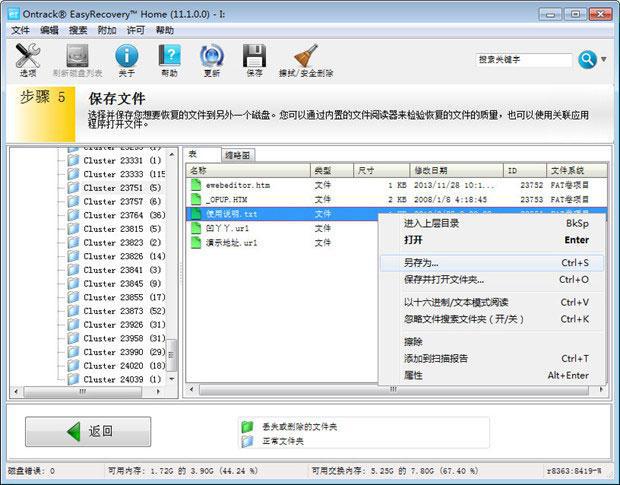Click the 返回 back button

88,431
